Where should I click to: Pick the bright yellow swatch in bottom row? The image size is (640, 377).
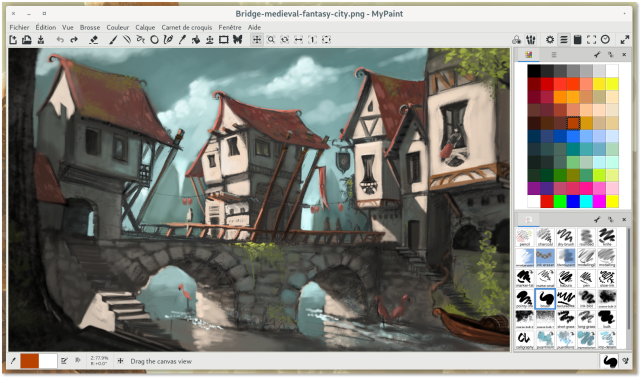(x=612, y=201)
